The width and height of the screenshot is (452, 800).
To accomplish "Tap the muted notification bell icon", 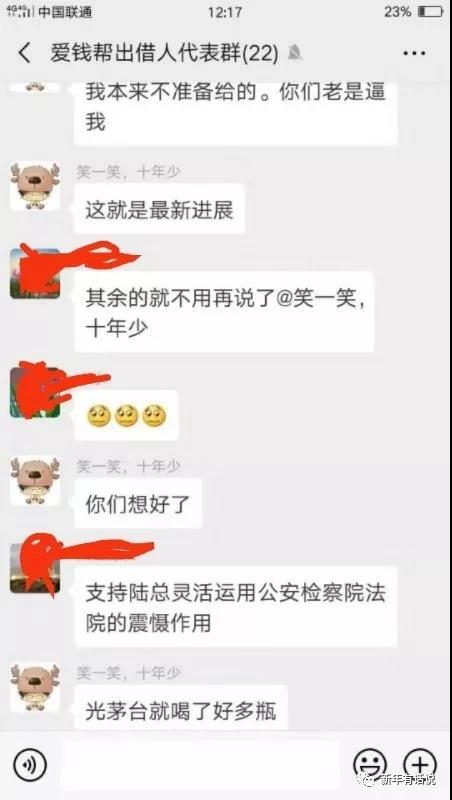I will [294, 53].
